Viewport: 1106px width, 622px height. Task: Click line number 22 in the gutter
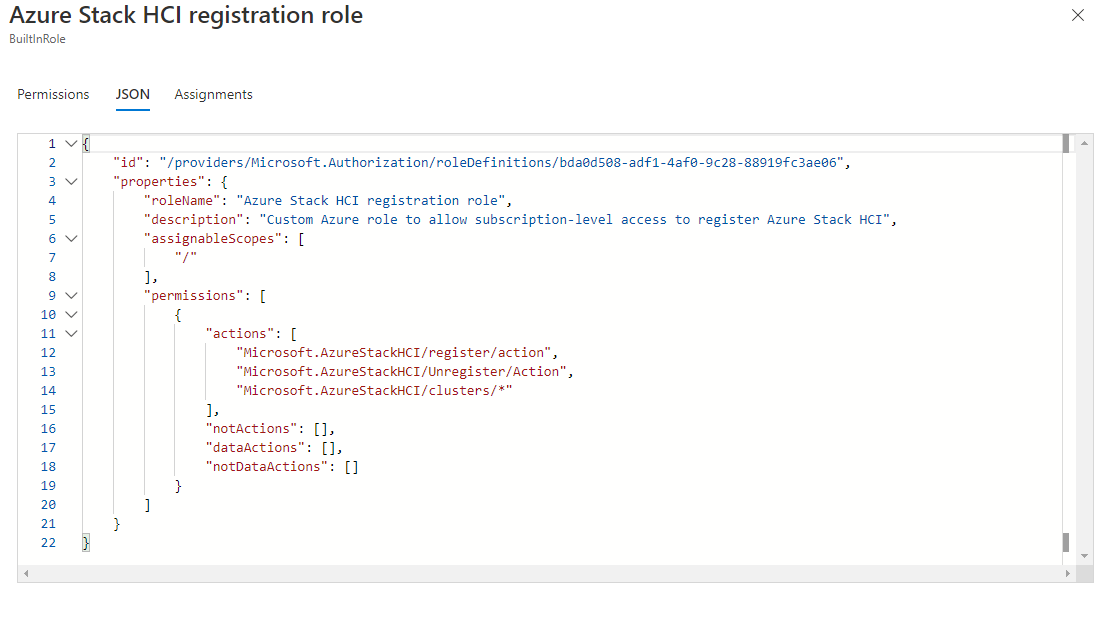tap(48, 543)
